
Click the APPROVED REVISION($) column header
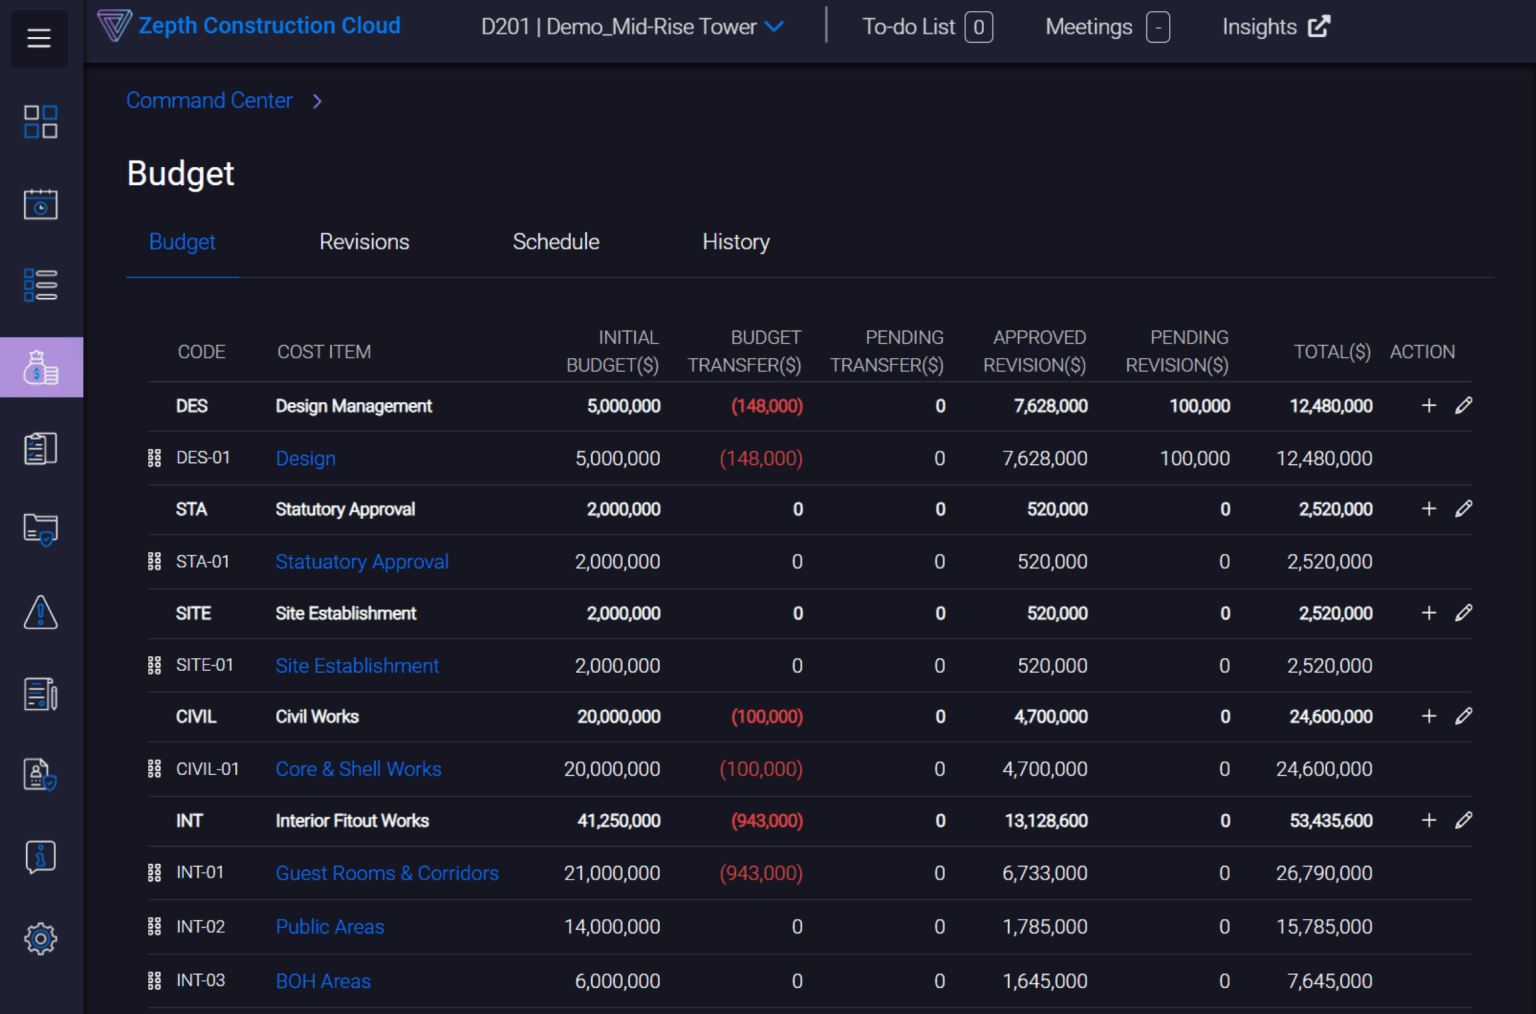pos(1034,351)
